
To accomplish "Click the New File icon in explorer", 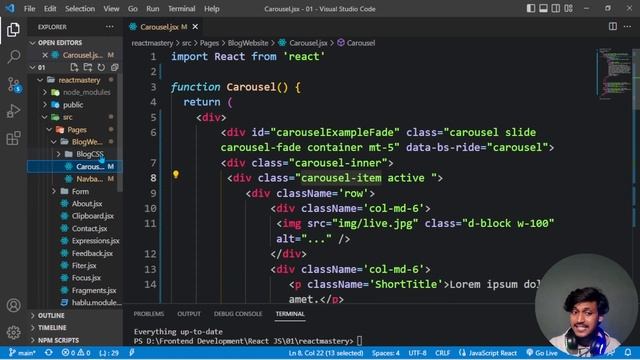I will (74, 67).
